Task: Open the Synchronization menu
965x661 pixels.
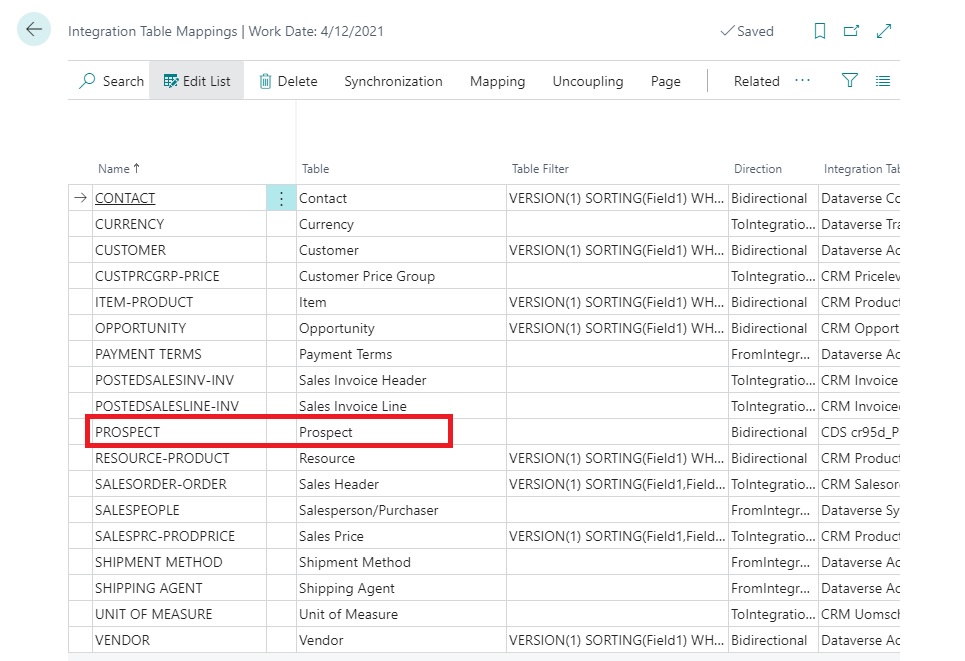Action: coord(393,81)
